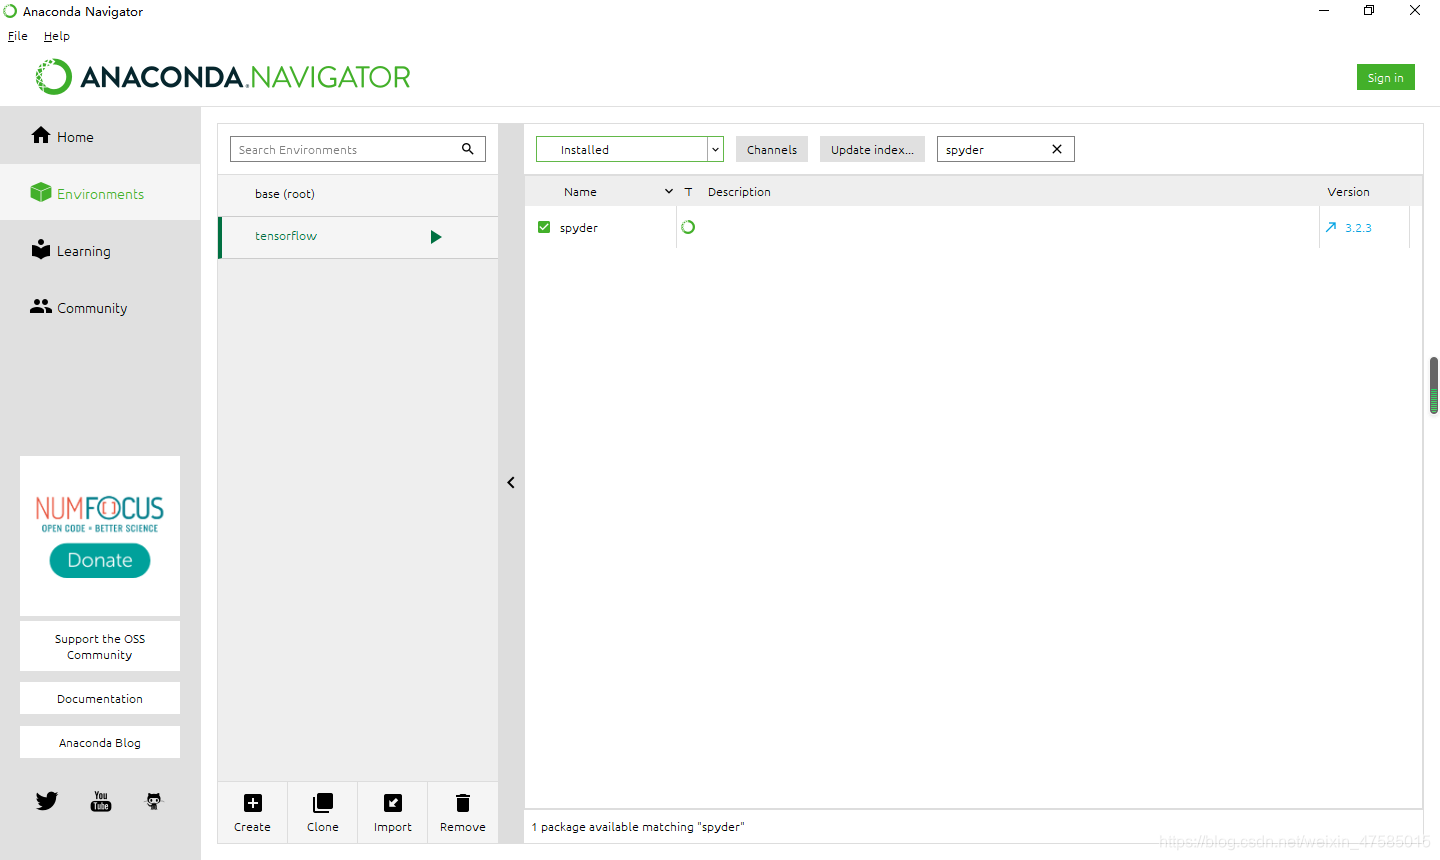The width and height of the screenshot is (1440, 860).
Task: Click the Anaconda title bar app icon
Action: tap(10, 11)
